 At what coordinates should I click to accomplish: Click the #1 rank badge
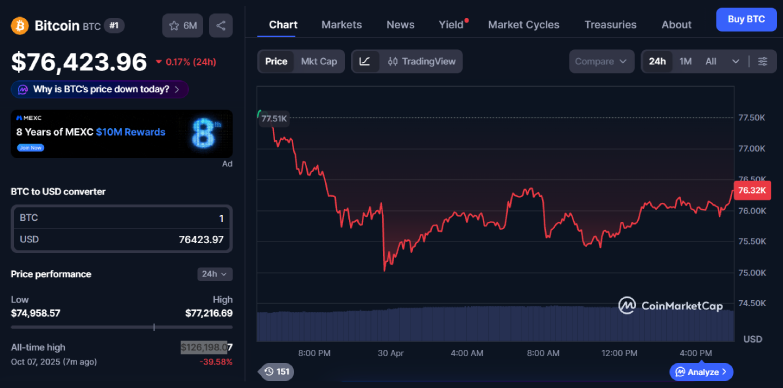(114, 25)
